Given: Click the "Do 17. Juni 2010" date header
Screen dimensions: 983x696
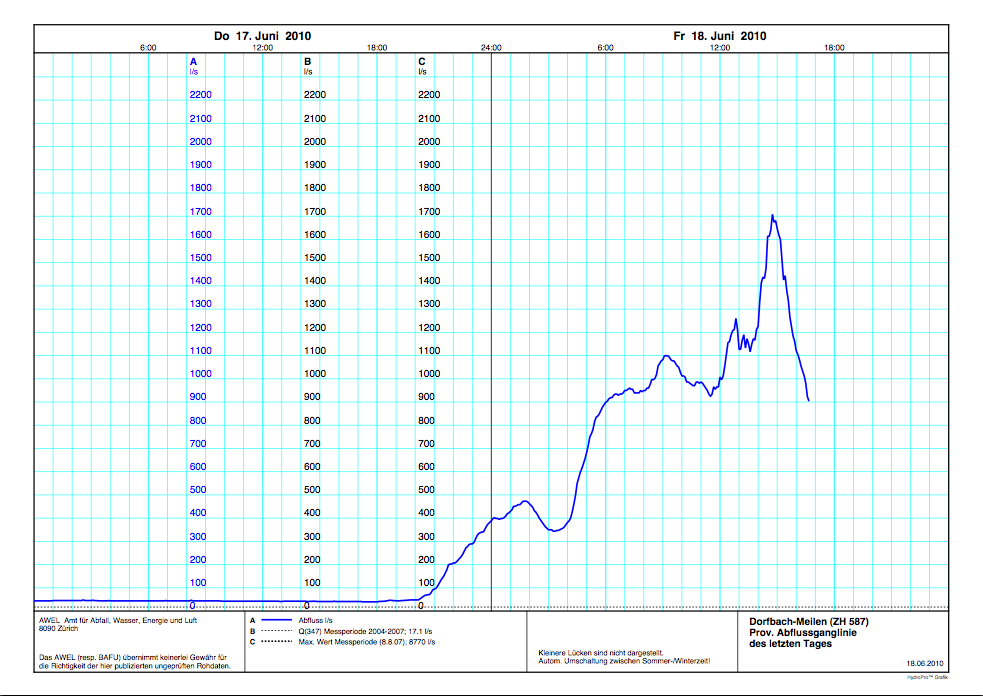Looking at the screenshot, I should (x=262, y=36).
